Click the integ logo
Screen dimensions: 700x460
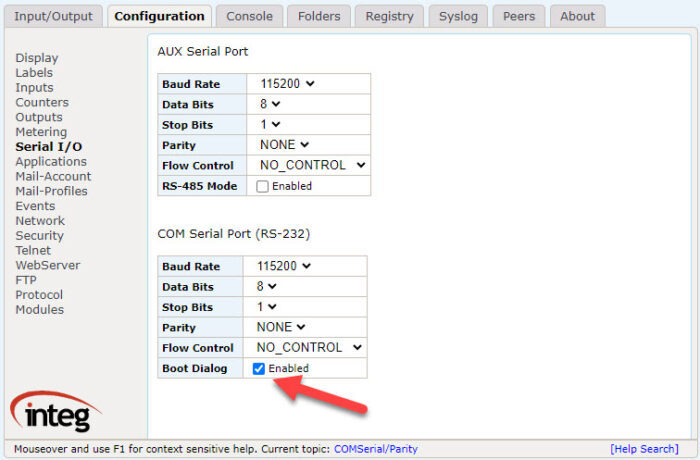pos(56,411)
